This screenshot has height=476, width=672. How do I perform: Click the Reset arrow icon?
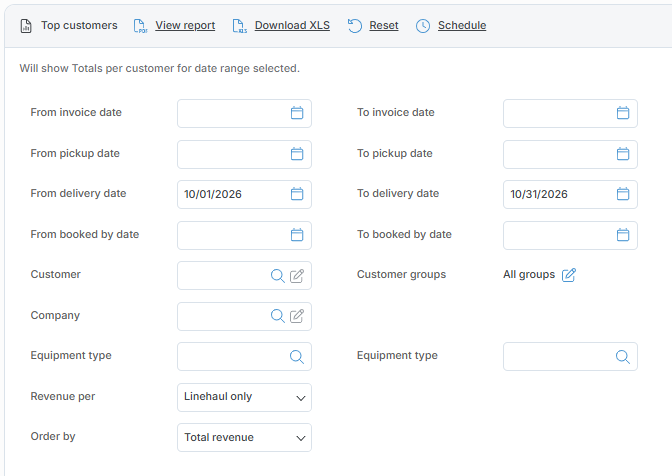click(354, 26)
